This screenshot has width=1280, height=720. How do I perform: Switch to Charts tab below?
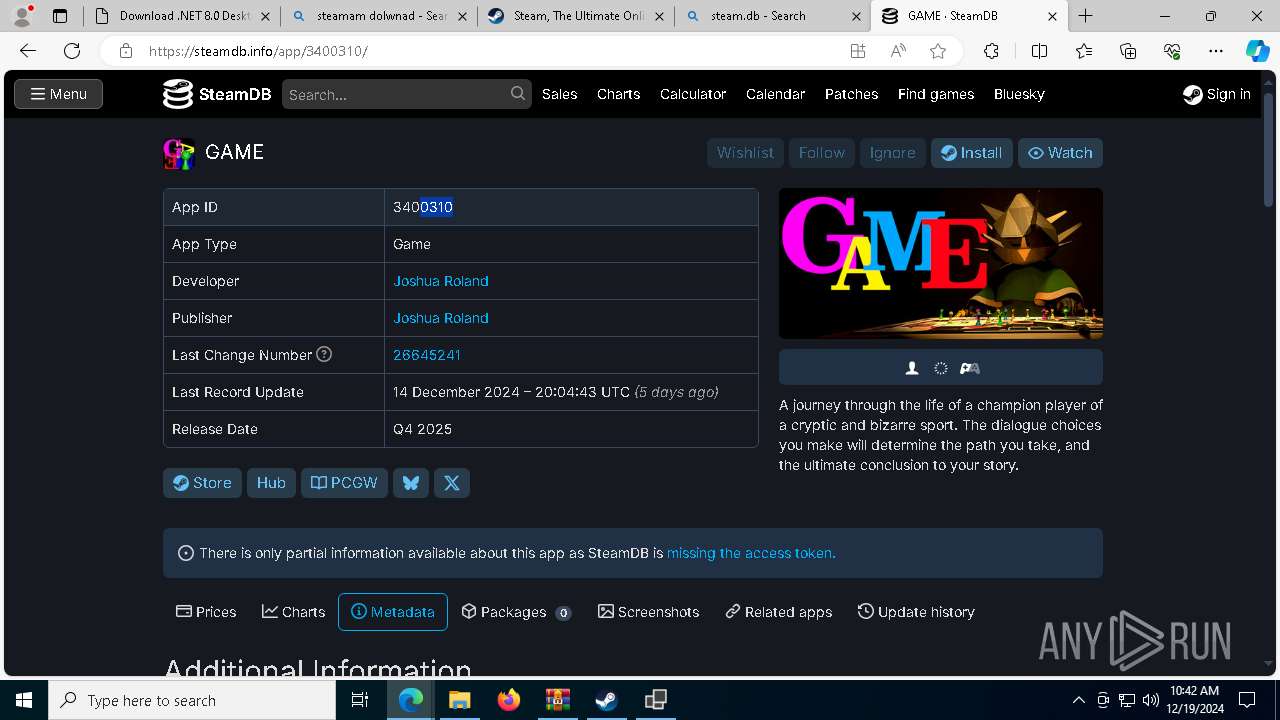point(293,612)
